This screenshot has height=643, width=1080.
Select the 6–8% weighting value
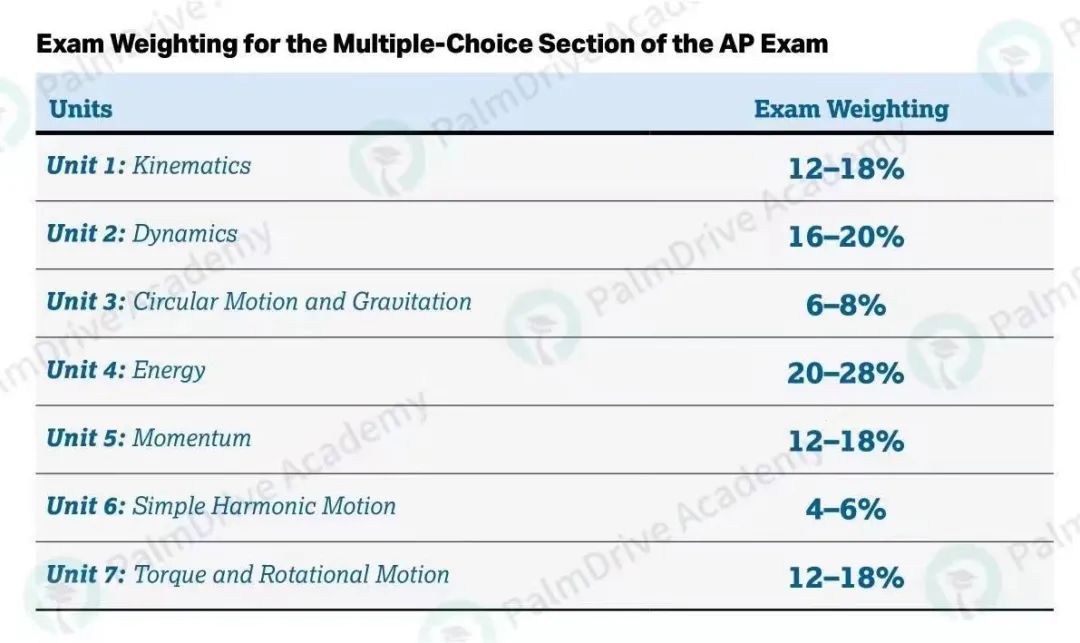tap(846, 304)
